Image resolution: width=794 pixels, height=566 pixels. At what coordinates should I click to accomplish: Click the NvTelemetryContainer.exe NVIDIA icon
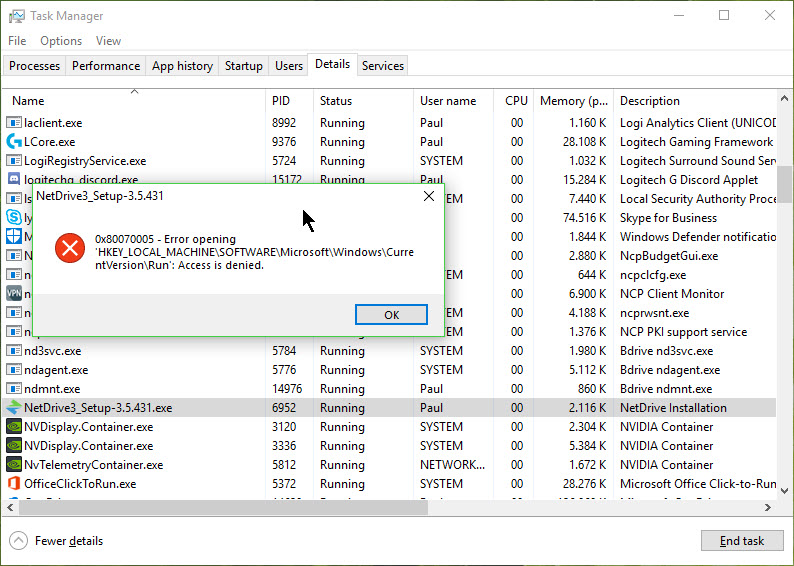point(14,464)
